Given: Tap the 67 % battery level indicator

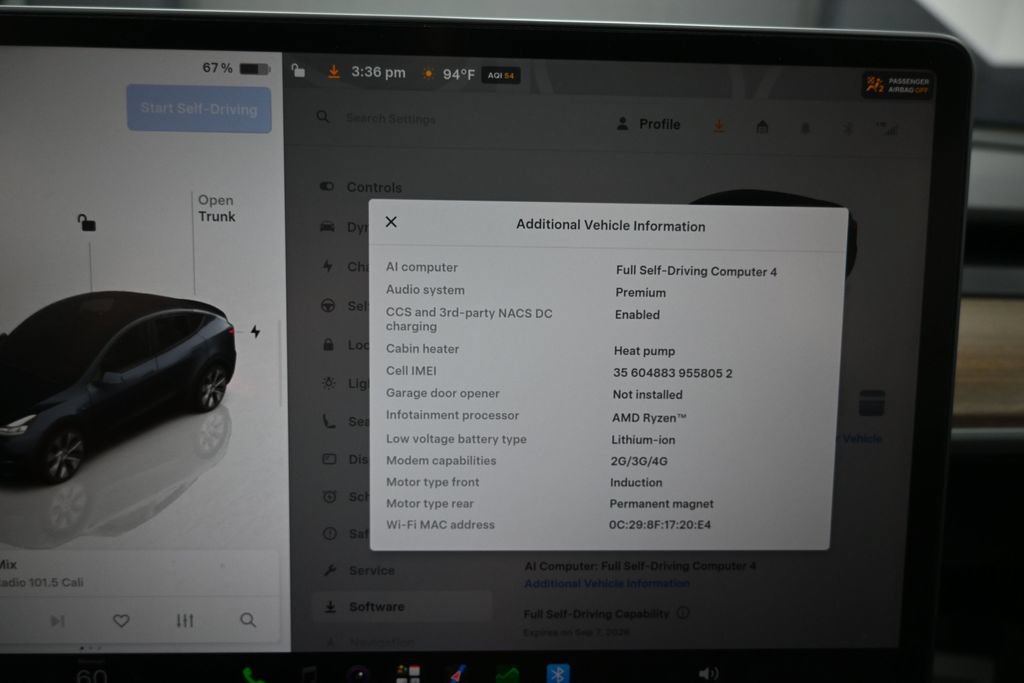Looking at the screenshot, I should pyautogui.click(x=236, y=68).
